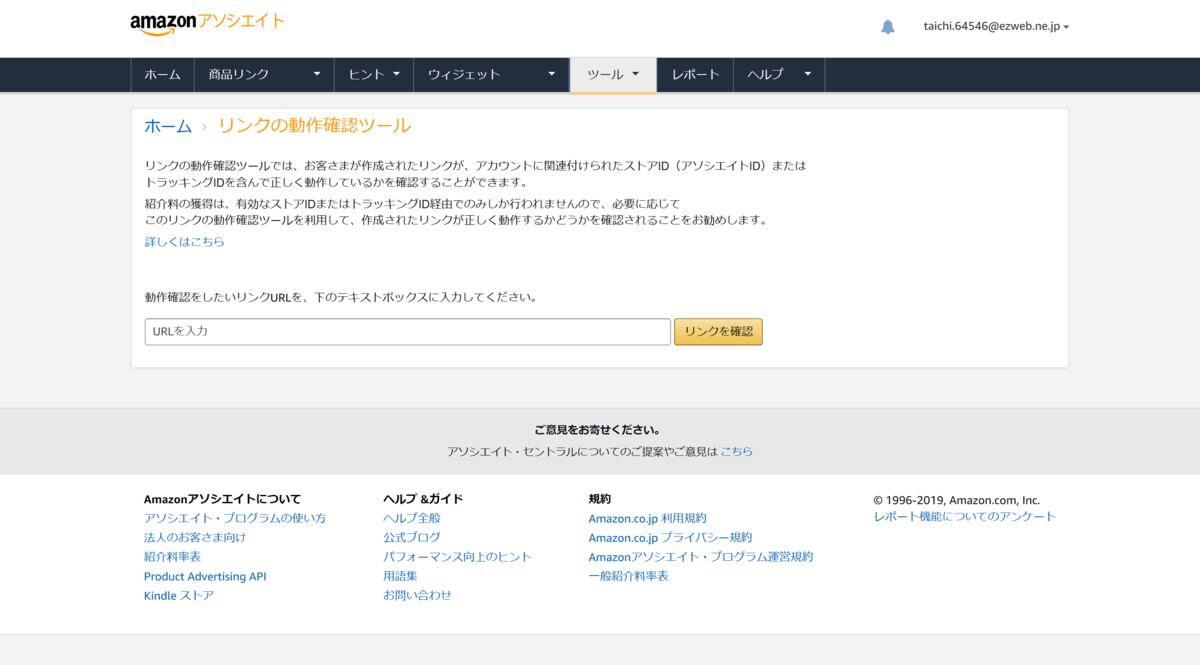The width and height of the screenshot is (1200, 665).
Task: Open the ヘルプ menu
Action: (779, 75)
